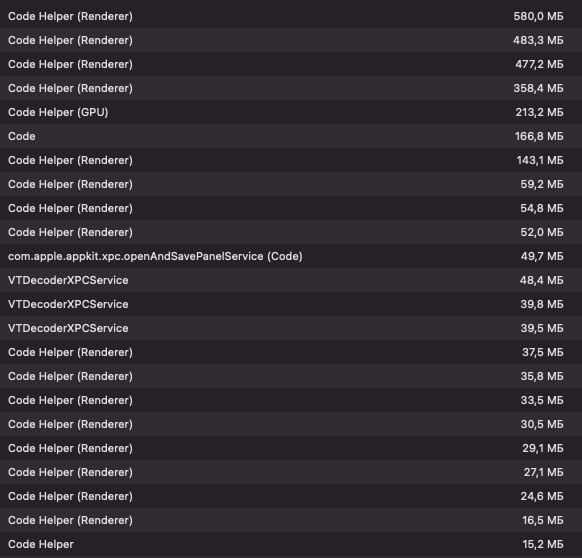The image size is (582, 558).
Task: Select the Code Helper (GPU) process row
Action: click(291, 112)
